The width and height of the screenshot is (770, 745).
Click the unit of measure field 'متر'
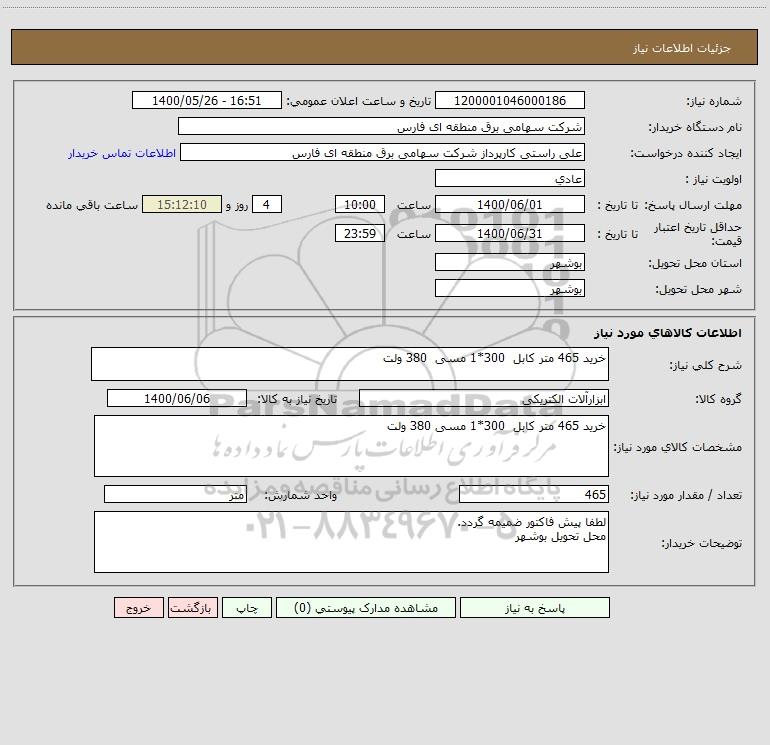pyautogui.click(x=175, y=494)
